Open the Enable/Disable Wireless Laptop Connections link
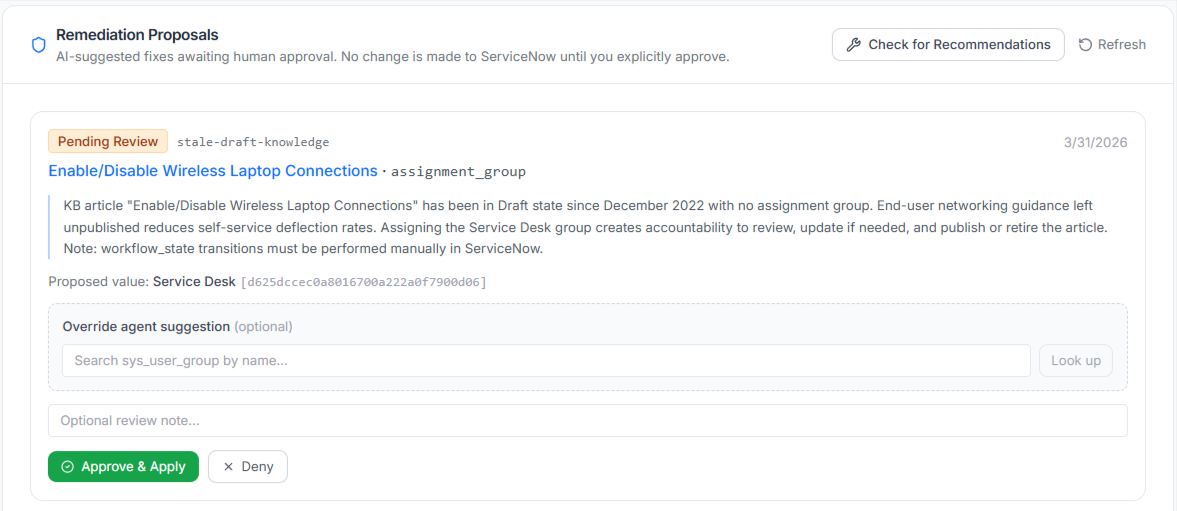1177x511 pixels. (x=213, y=171)
